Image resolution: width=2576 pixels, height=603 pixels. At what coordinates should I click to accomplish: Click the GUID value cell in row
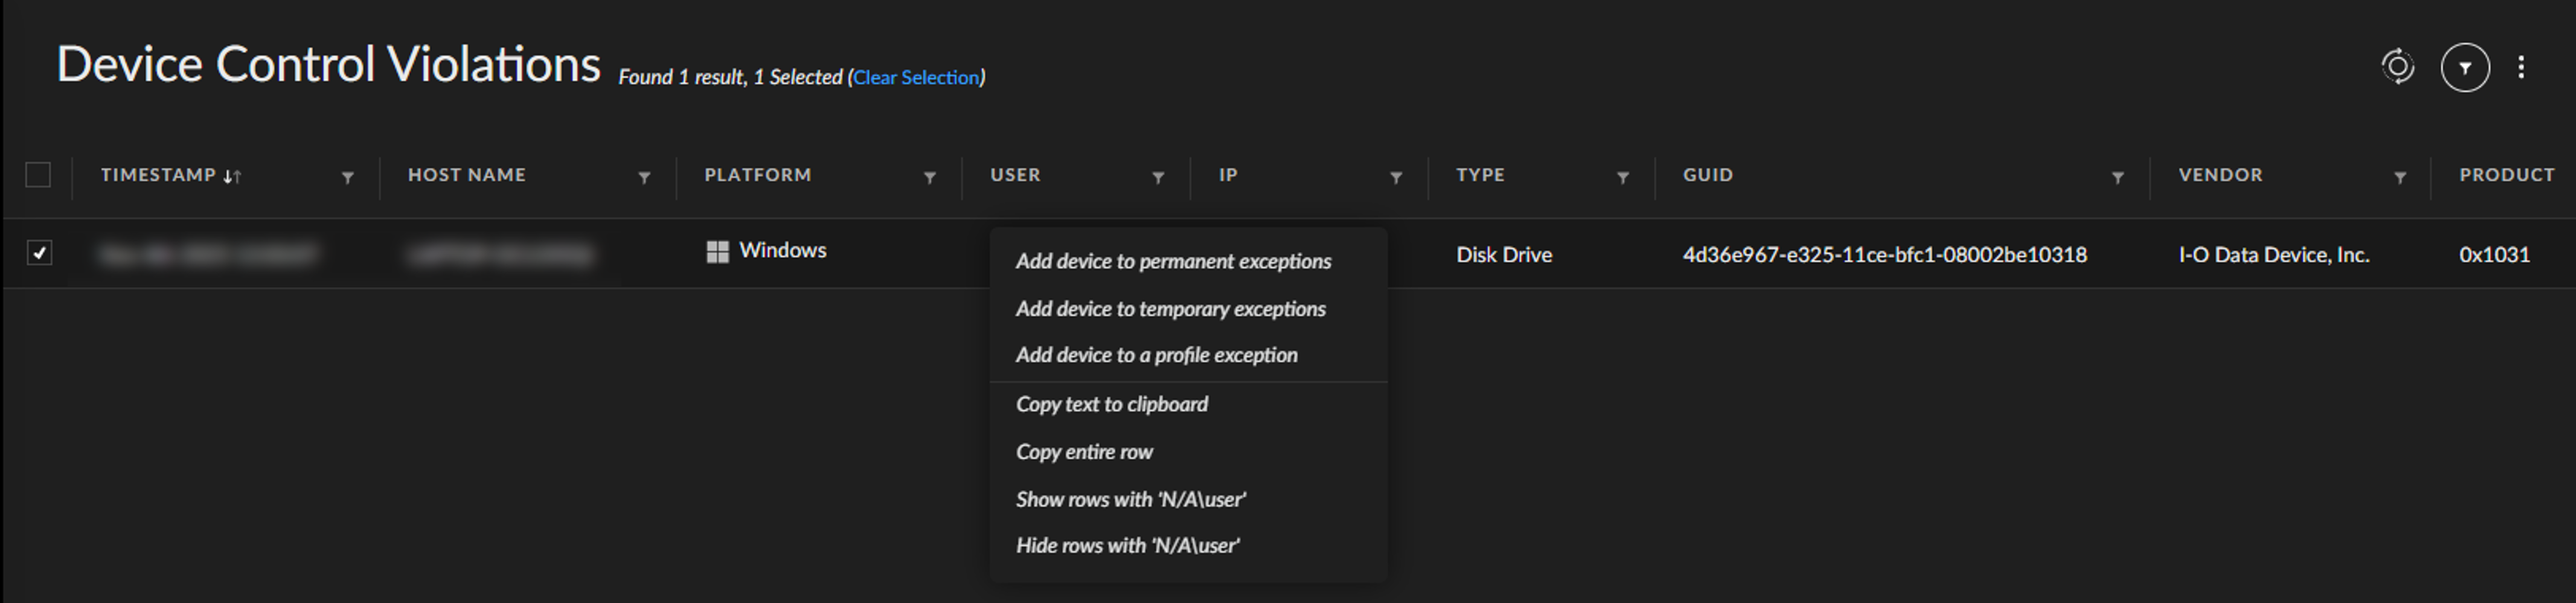tap(1884, 255)
